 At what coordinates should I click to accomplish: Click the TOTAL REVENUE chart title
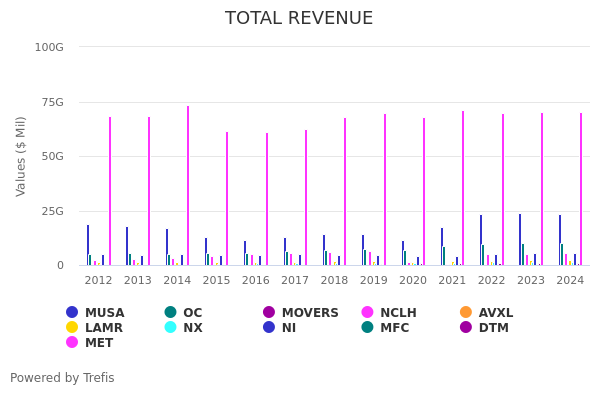pos(299,19)
